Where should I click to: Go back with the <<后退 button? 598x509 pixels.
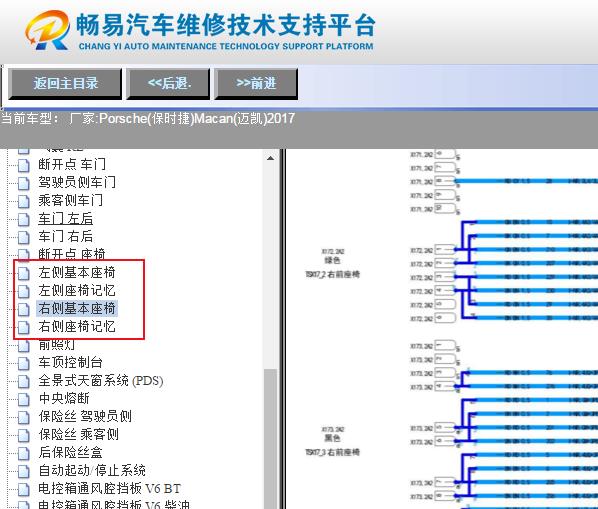coord(168,83)
